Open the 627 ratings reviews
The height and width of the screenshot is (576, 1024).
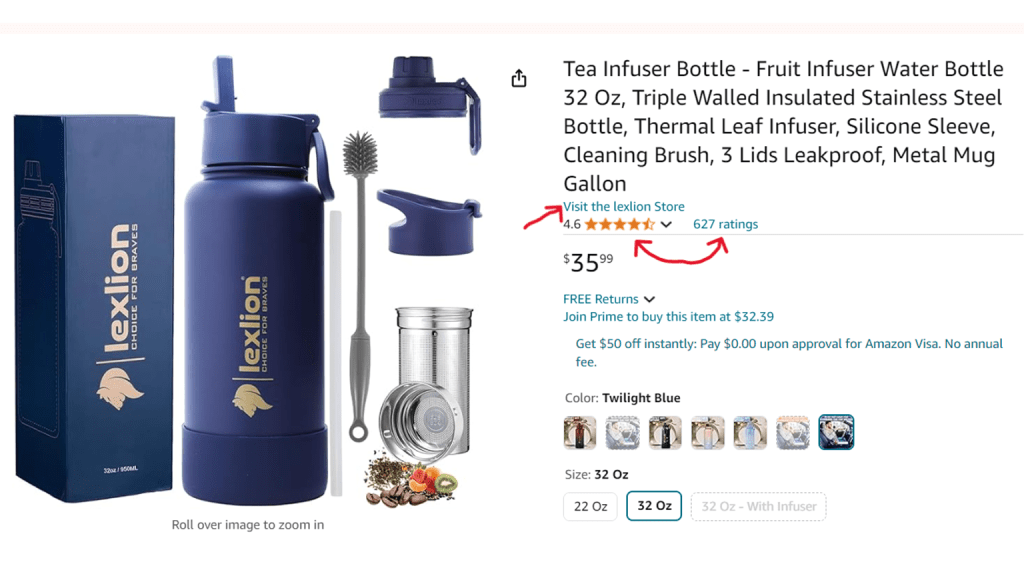pyautogui.click(x=725, y=224)
